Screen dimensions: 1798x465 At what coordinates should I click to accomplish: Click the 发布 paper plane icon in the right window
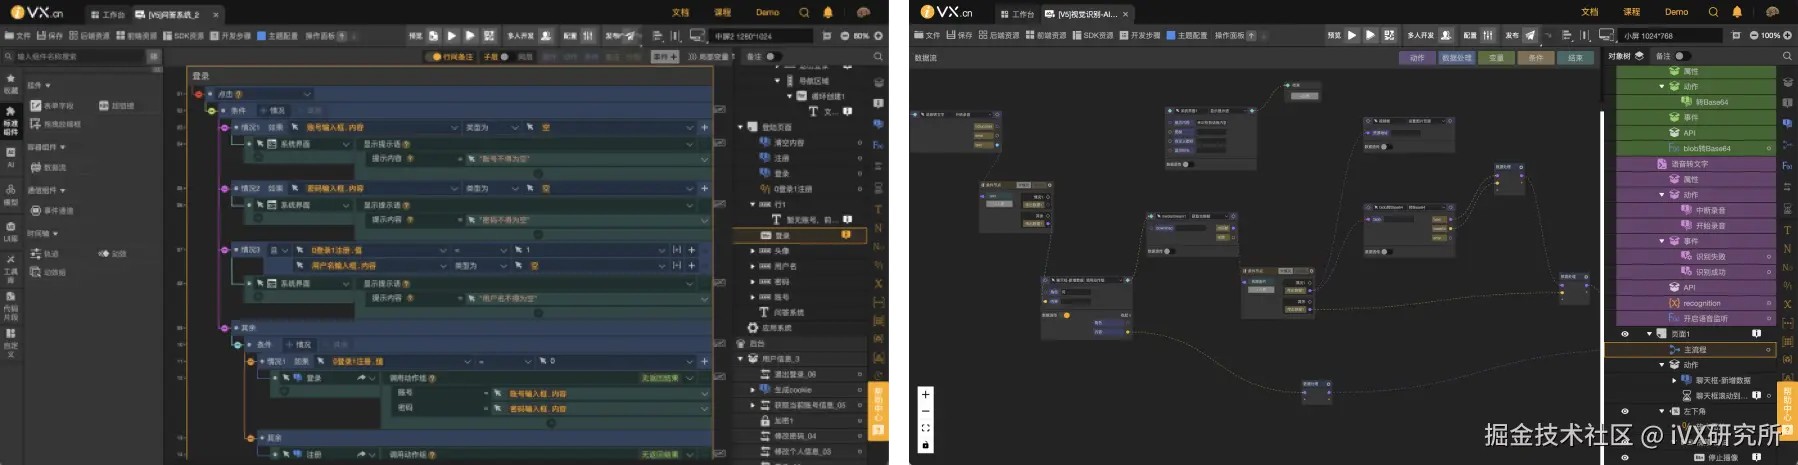pyautogui.click(x=1530, y=35)
